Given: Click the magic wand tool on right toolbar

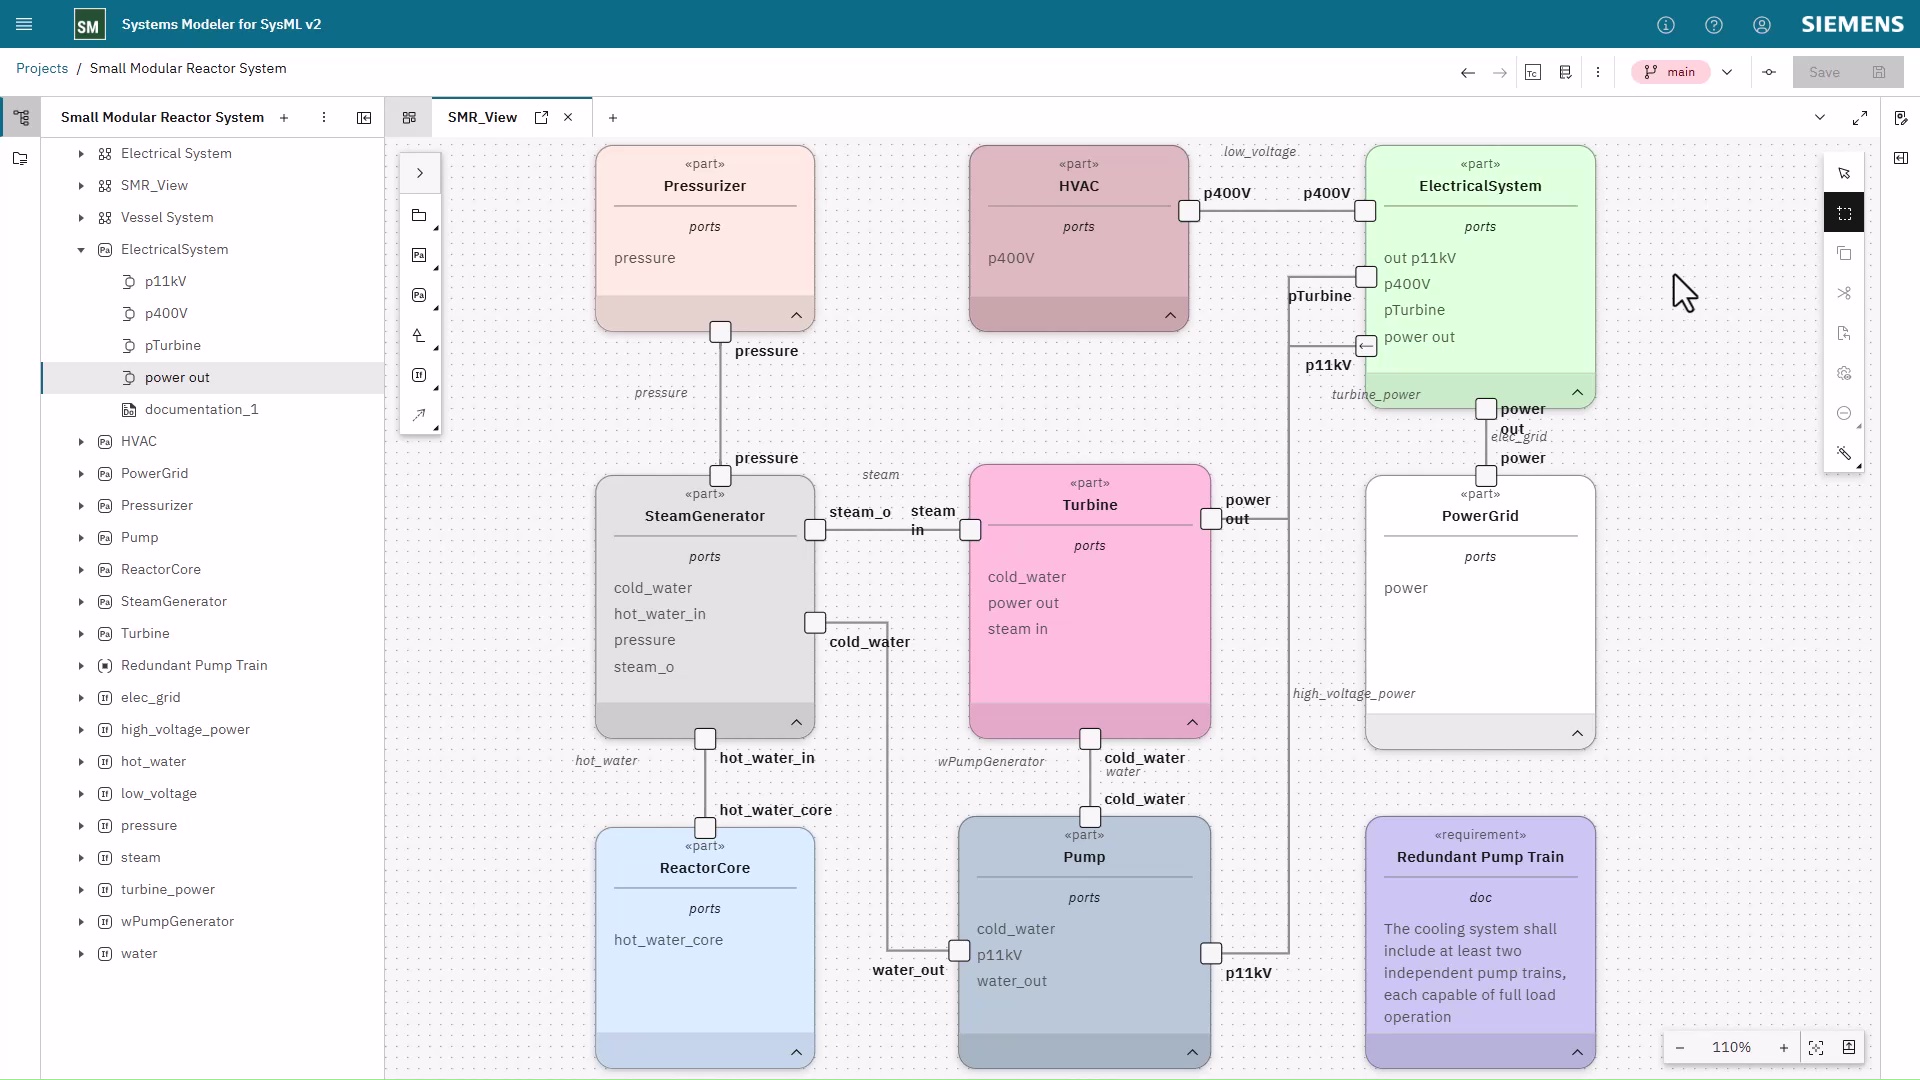Looking at the screenshot, I should [x=1844, y=453].
